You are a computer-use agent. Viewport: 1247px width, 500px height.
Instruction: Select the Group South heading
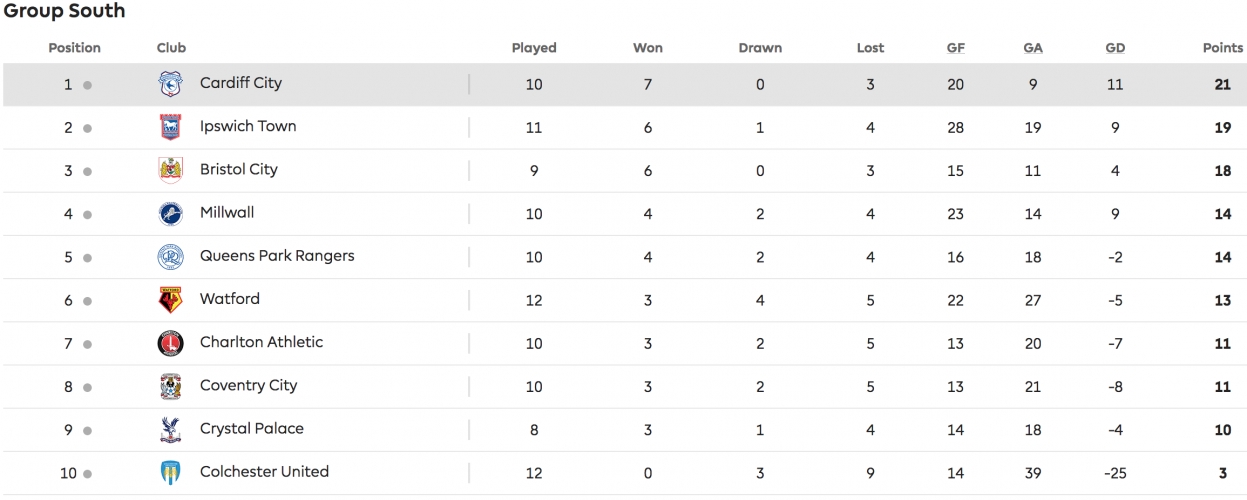65,12
